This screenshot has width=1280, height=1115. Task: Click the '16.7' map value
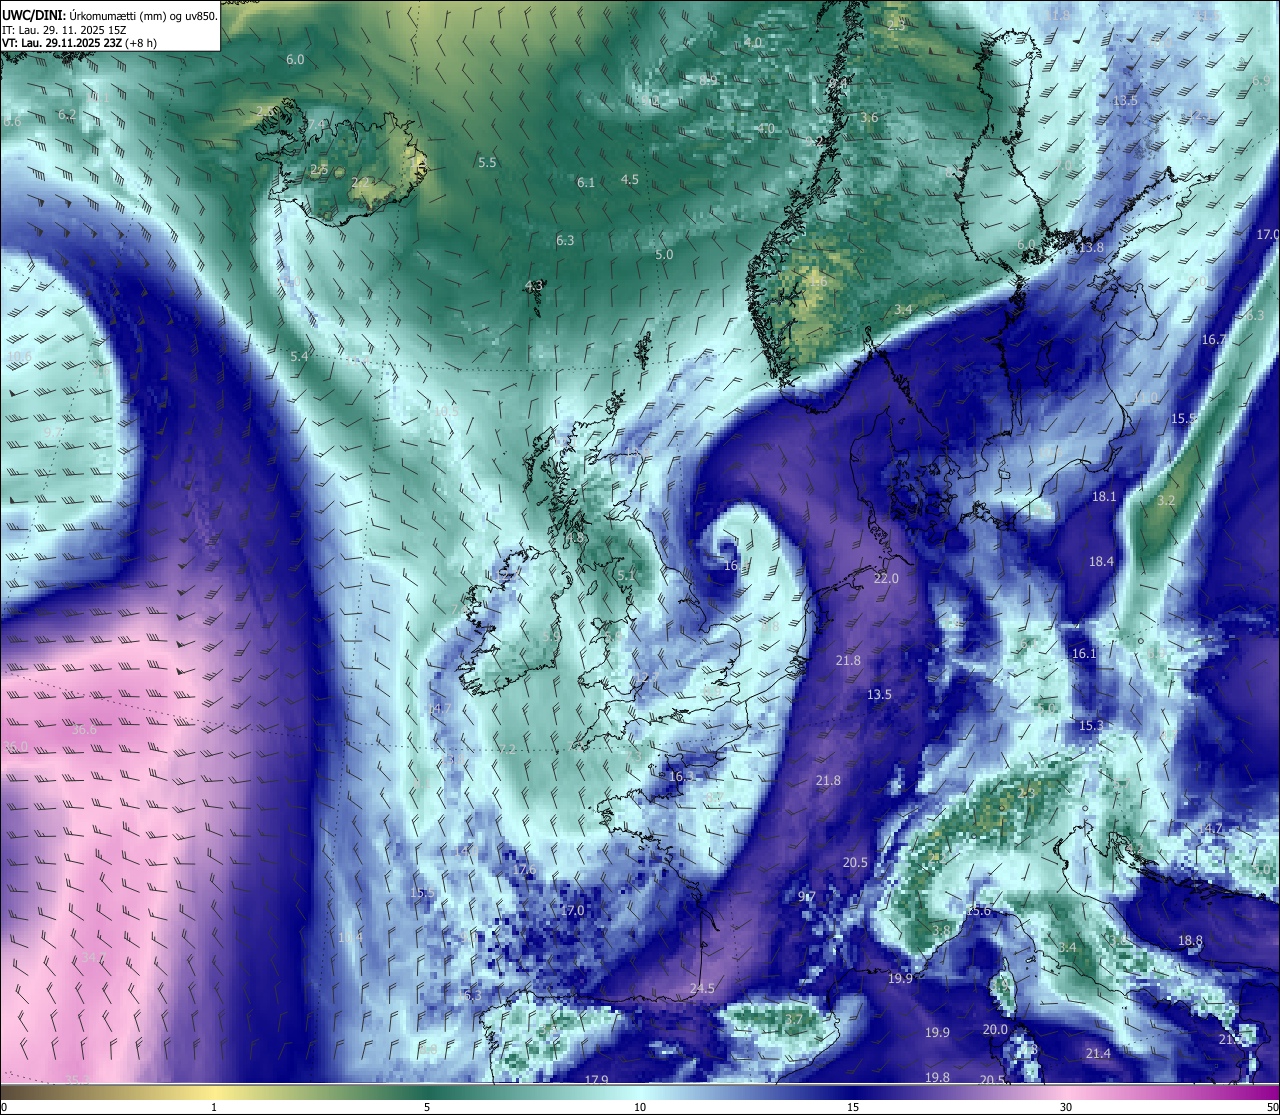click(x=1213, y=340)
